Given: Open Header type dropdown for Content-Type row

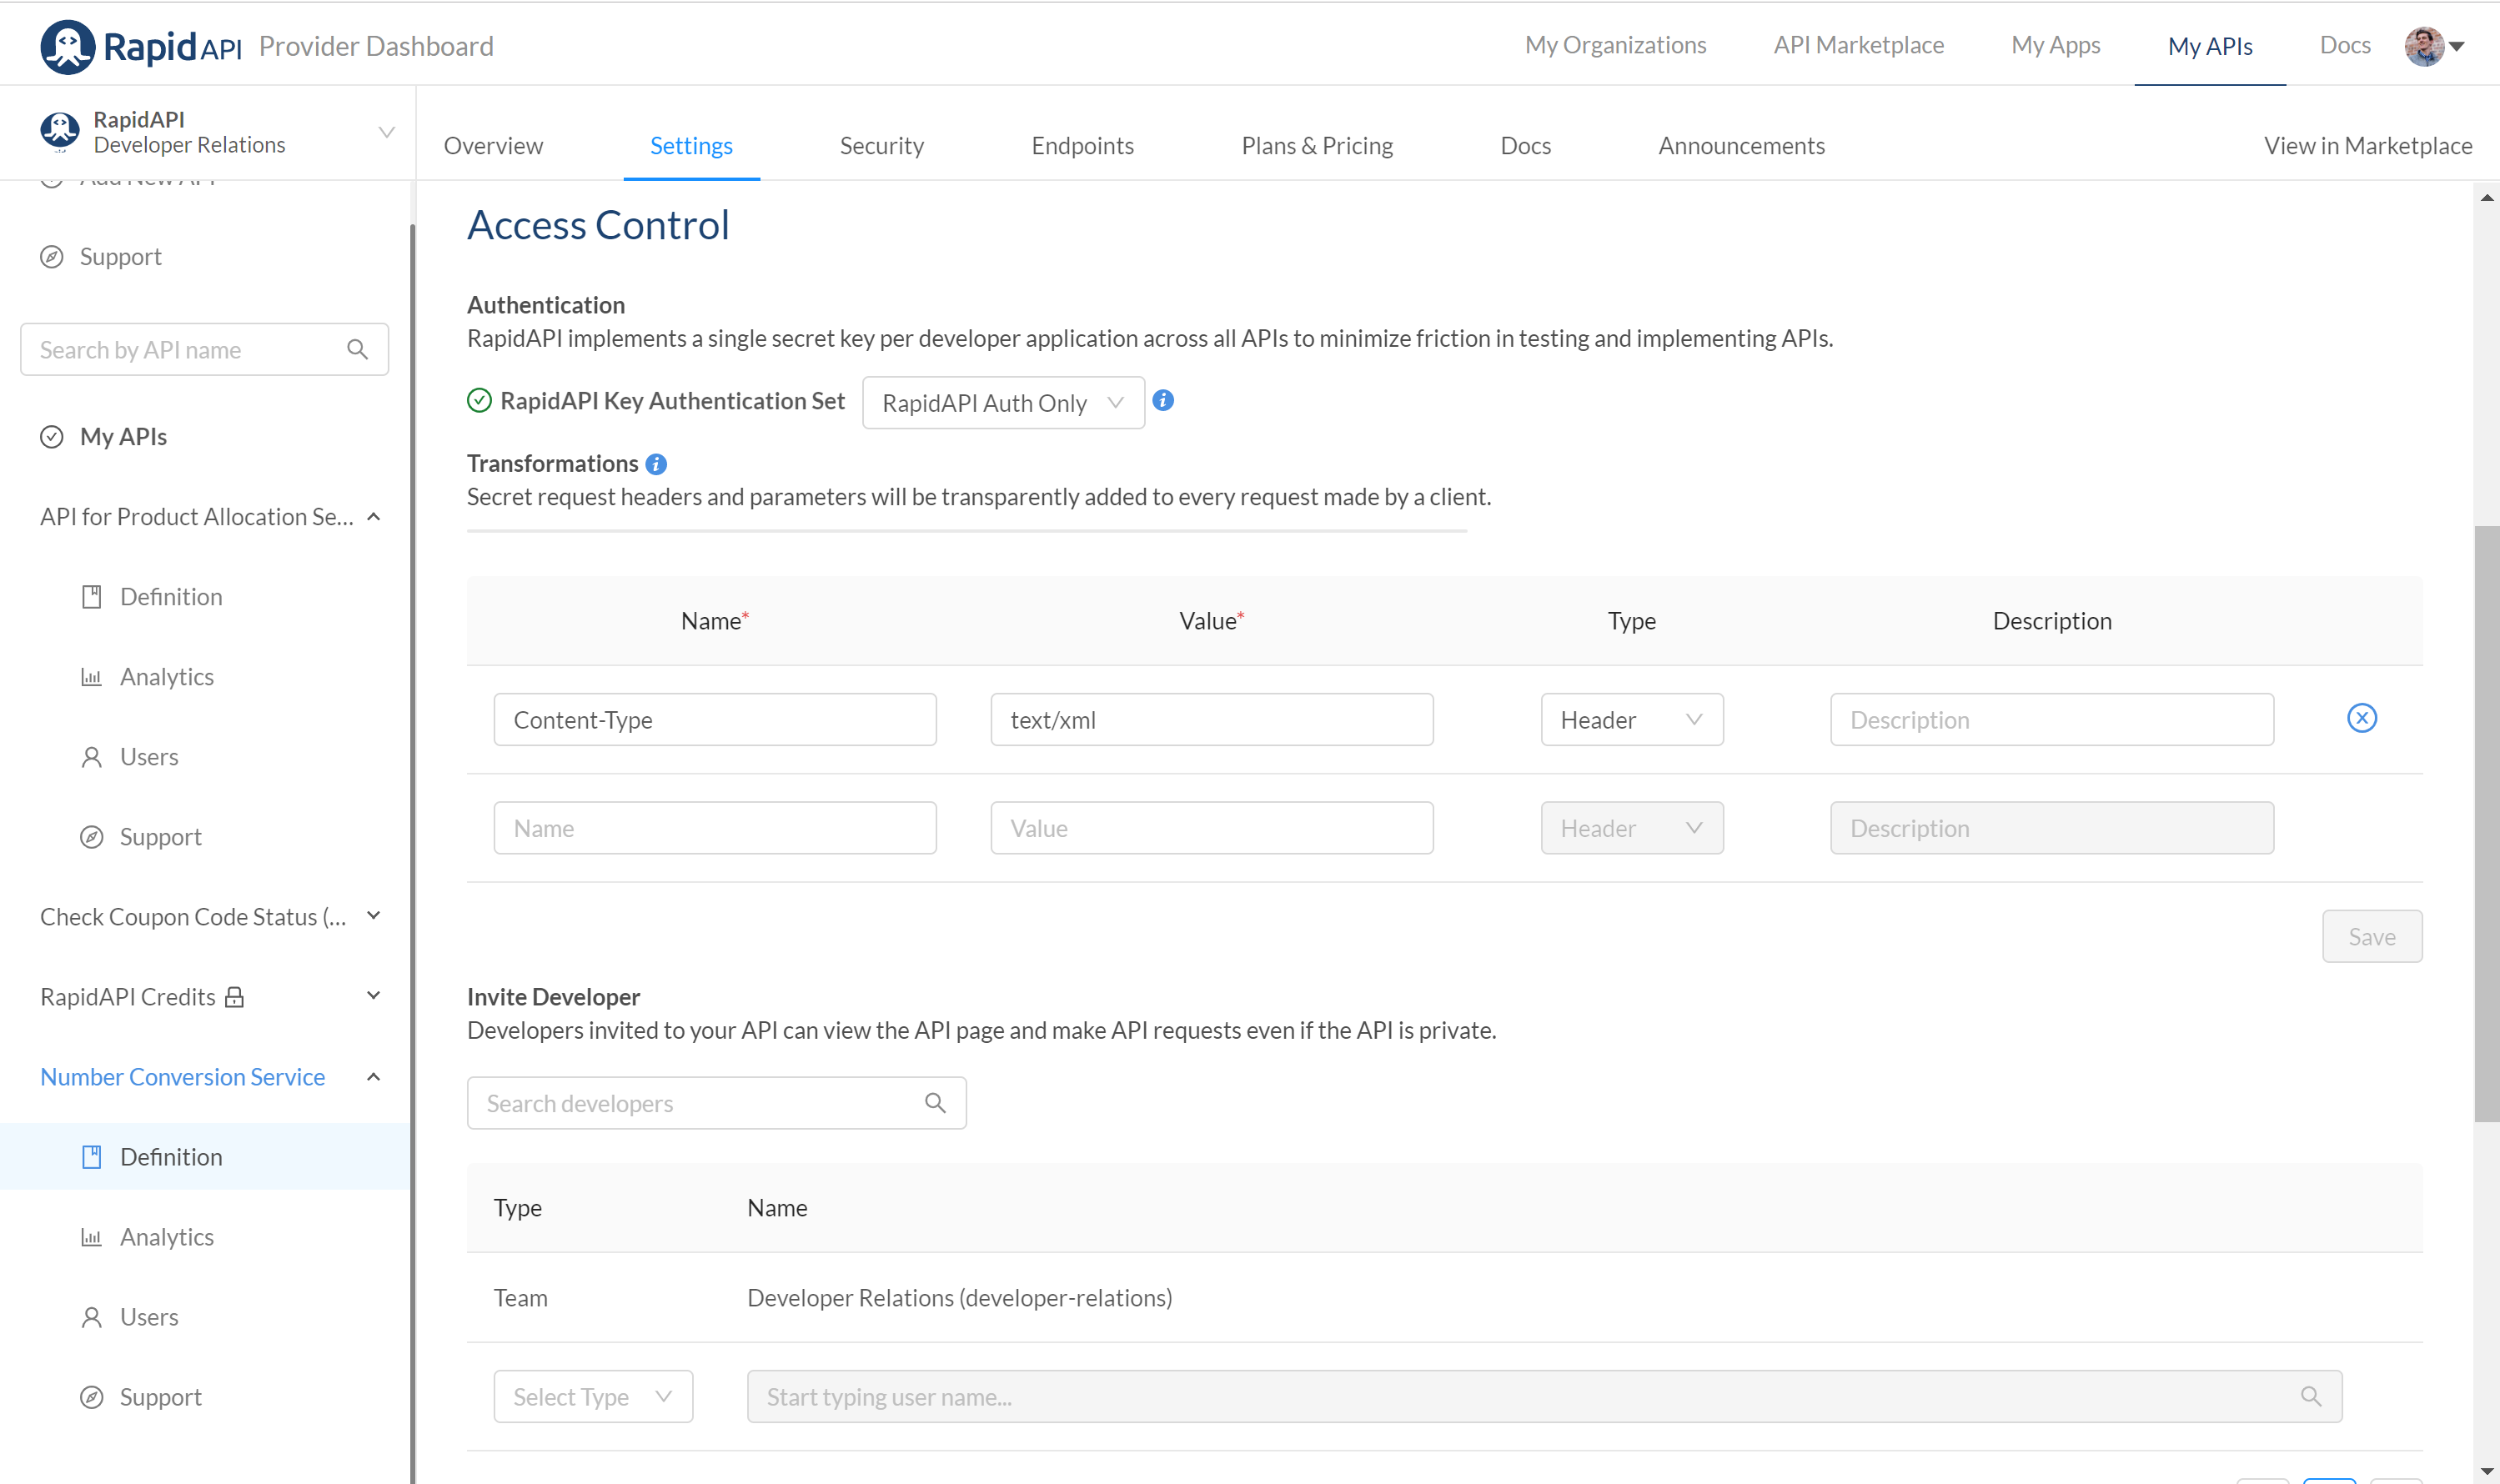Looking at the screenshot, I should tap(1631, 720).
